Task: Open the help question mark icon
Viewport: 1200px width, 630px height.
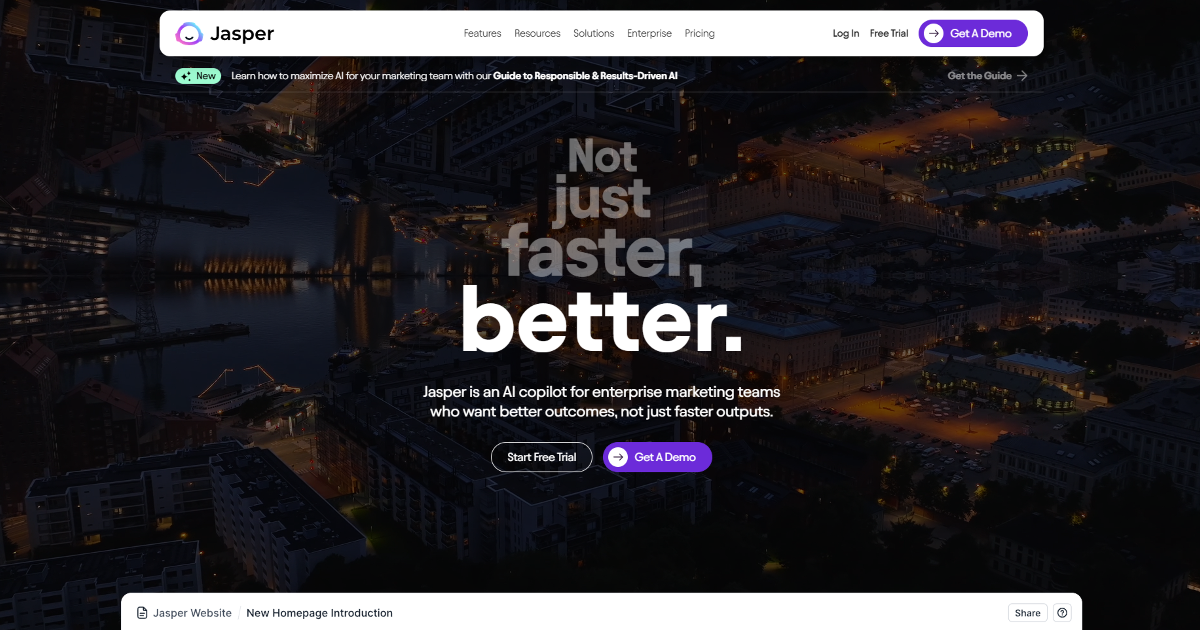Action: (1062, 613)
